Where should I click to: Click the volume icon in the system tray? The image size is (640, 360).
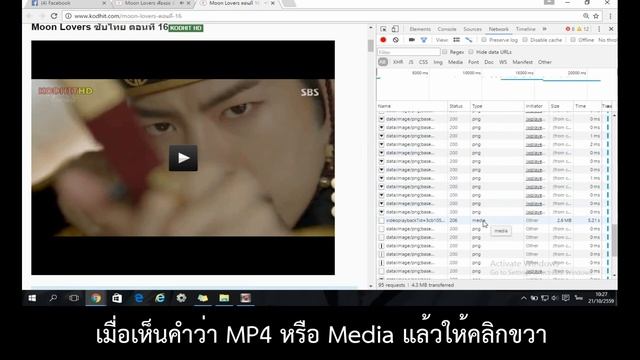click(555, 298)
